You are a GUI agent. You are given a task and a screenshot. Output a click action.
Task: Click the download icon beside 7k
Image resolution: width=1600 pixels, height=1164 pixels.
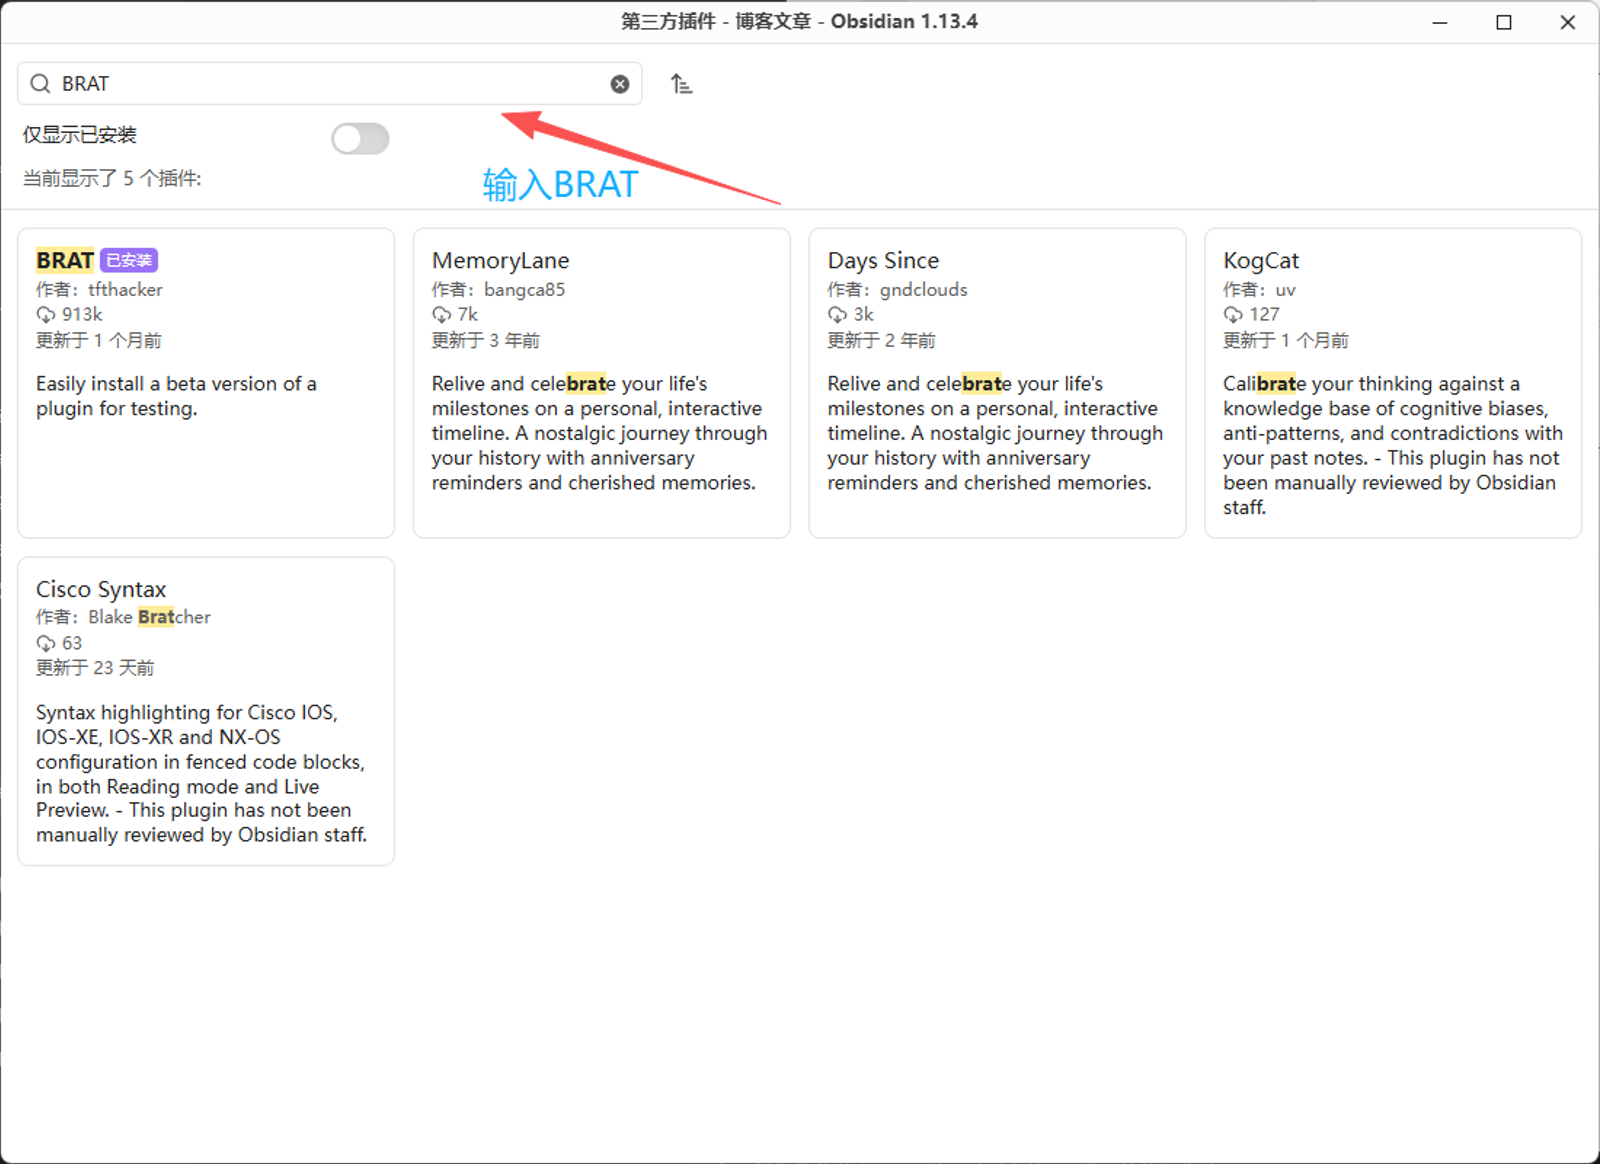[x=442, y=315]
